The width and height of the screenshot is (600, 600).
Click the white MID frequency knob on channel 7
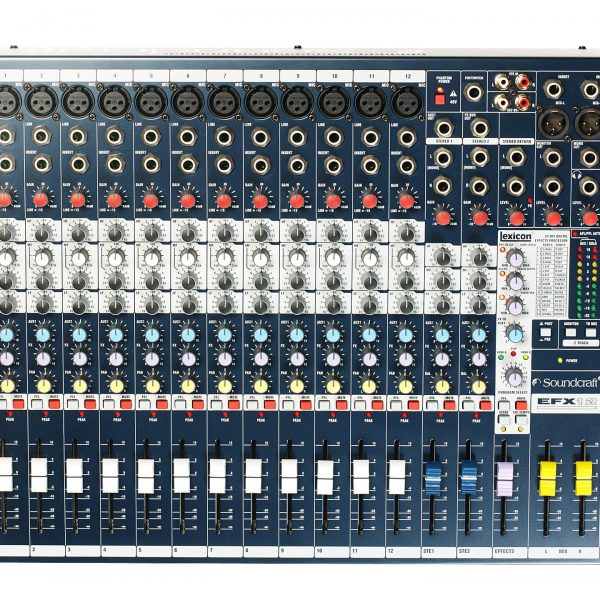coord(224,259)
